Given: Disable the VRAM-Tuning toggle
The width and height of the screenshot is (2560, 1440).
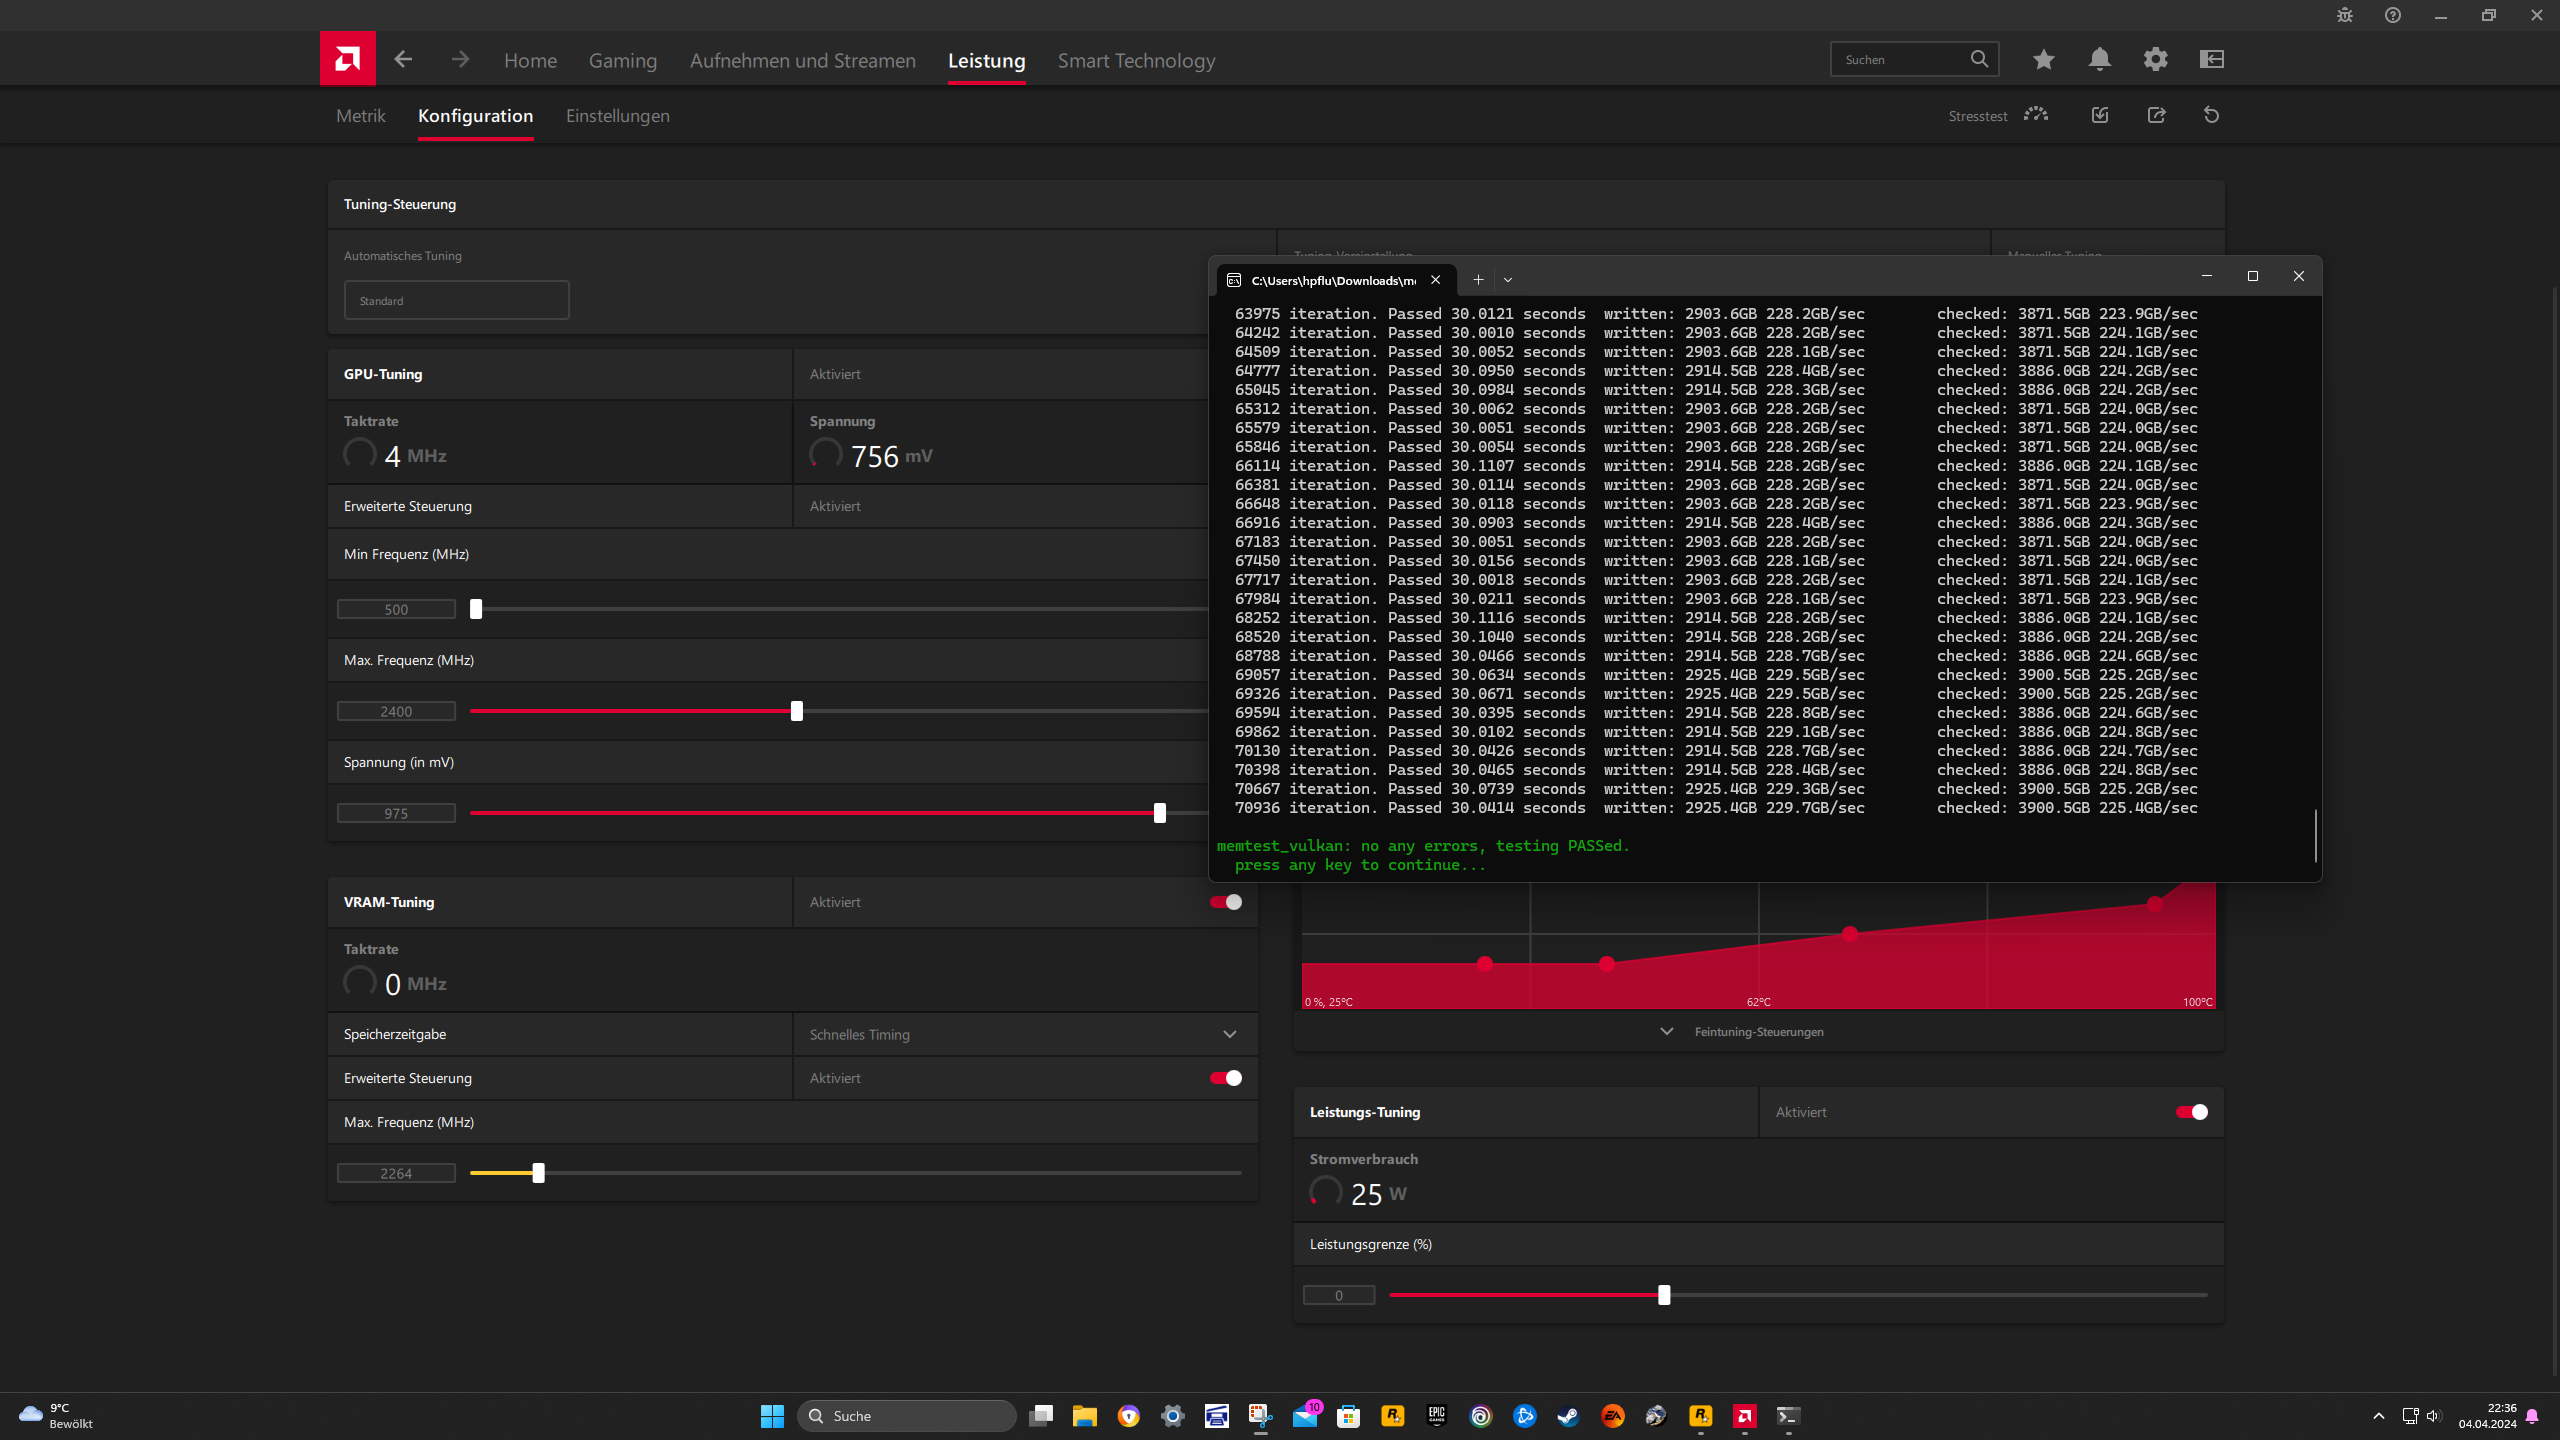Looking at the screenshot, I should click(x=1225, y=902).
